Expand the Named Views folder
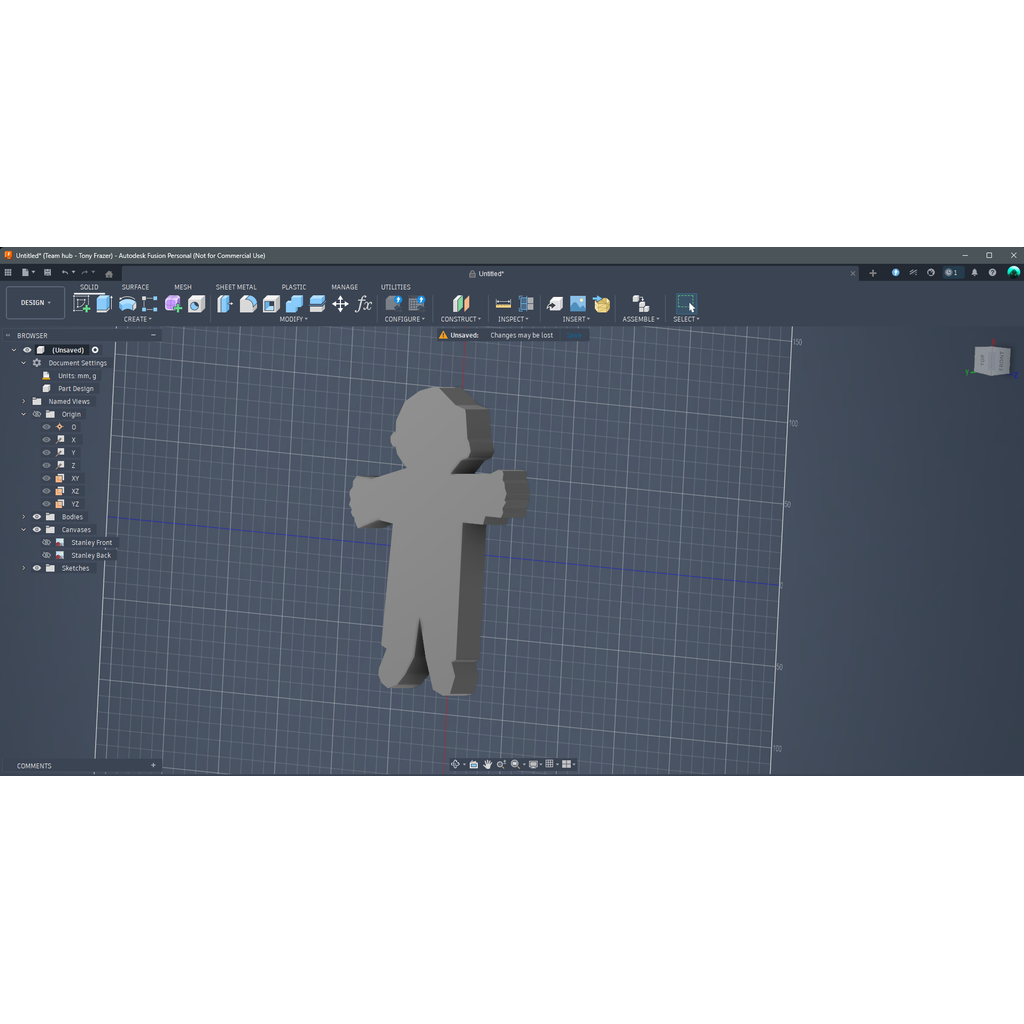Screen dimensions: 1024x1024 [24, 402]
